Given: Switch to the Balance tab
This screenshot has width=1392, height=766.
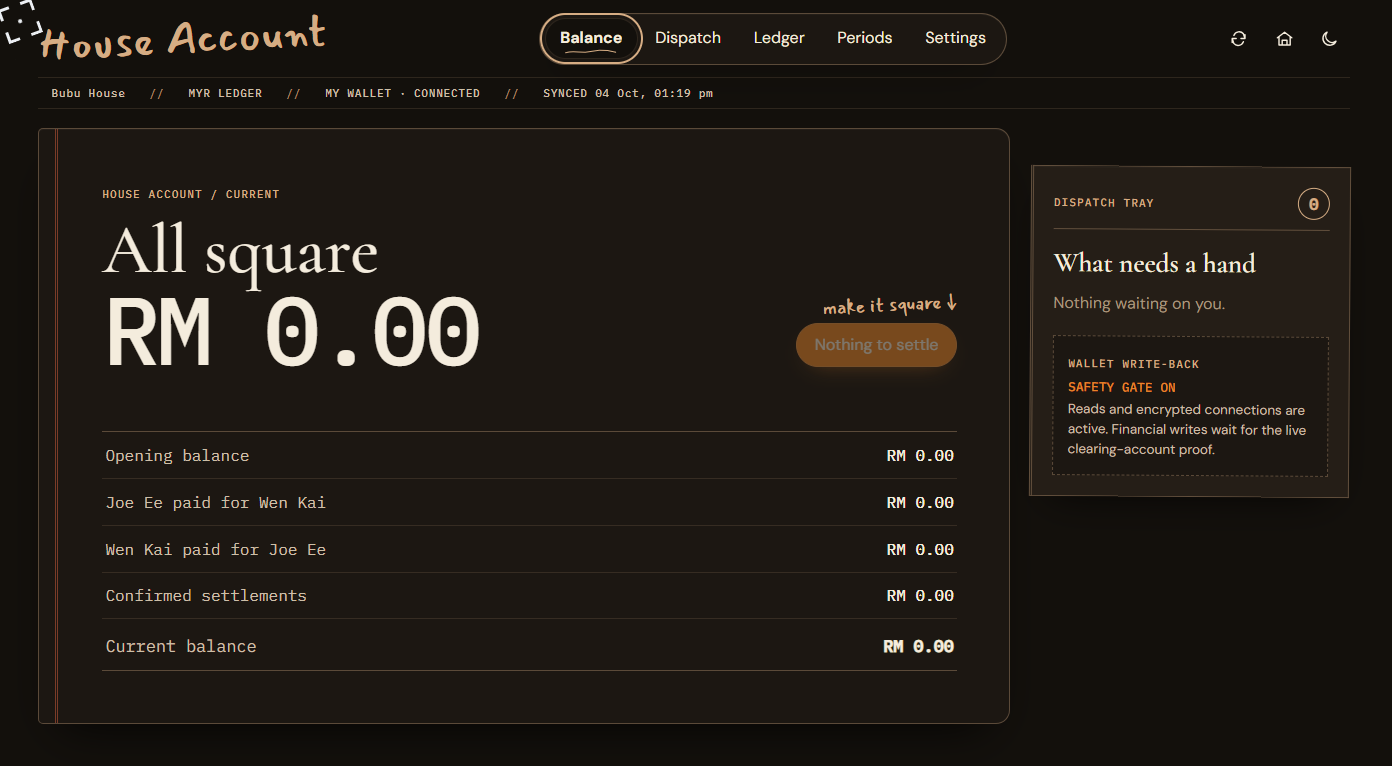Looking at the screenshot, I should 591,38.
